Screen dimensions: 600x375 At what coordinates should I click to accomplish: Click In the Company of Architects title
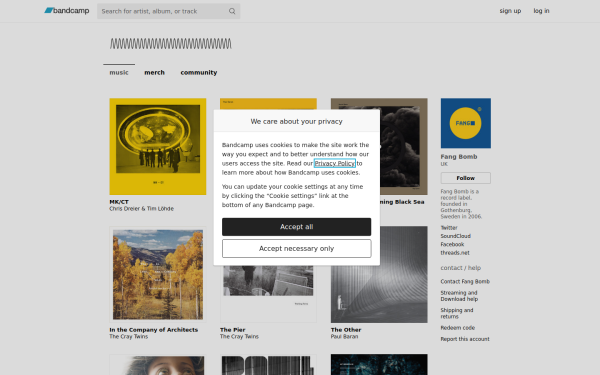pyautogui.click(x=153, y=329)
